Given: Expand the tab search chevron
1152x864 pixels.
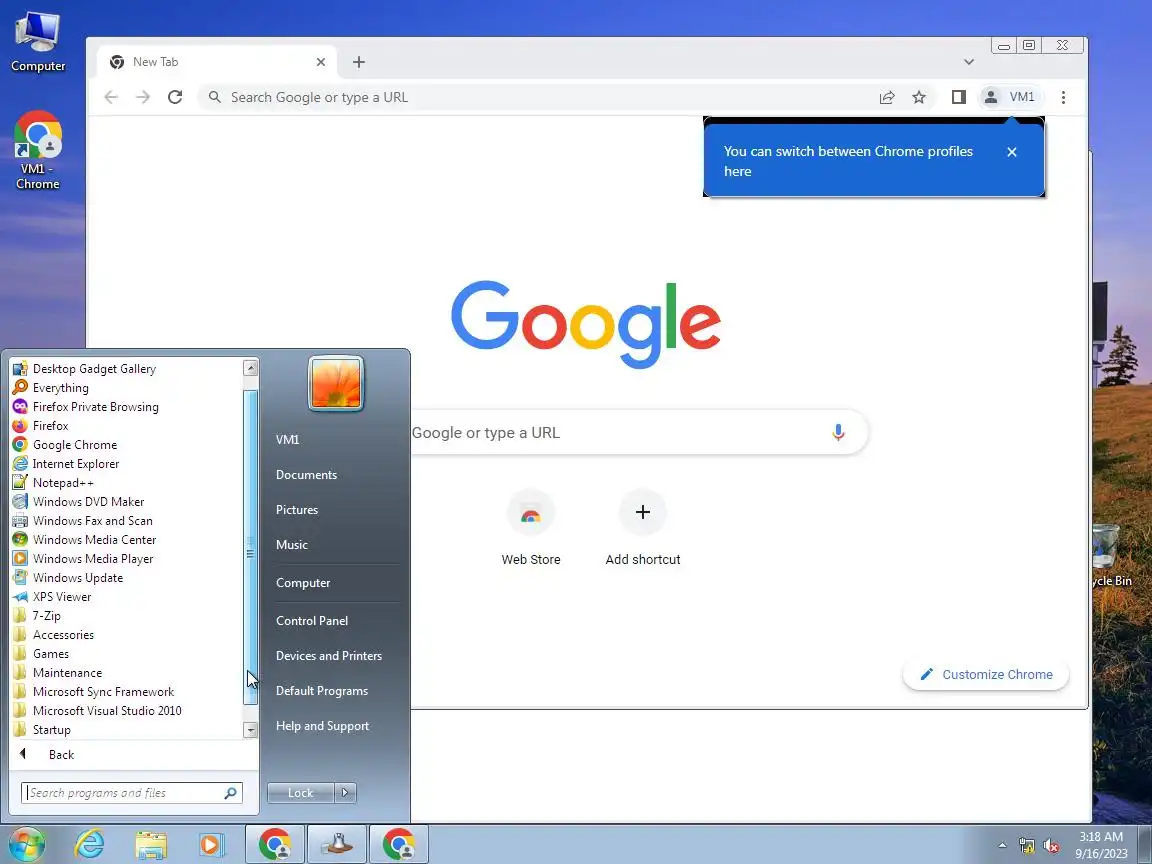Looking at the screenshot, I should point(969,62).
